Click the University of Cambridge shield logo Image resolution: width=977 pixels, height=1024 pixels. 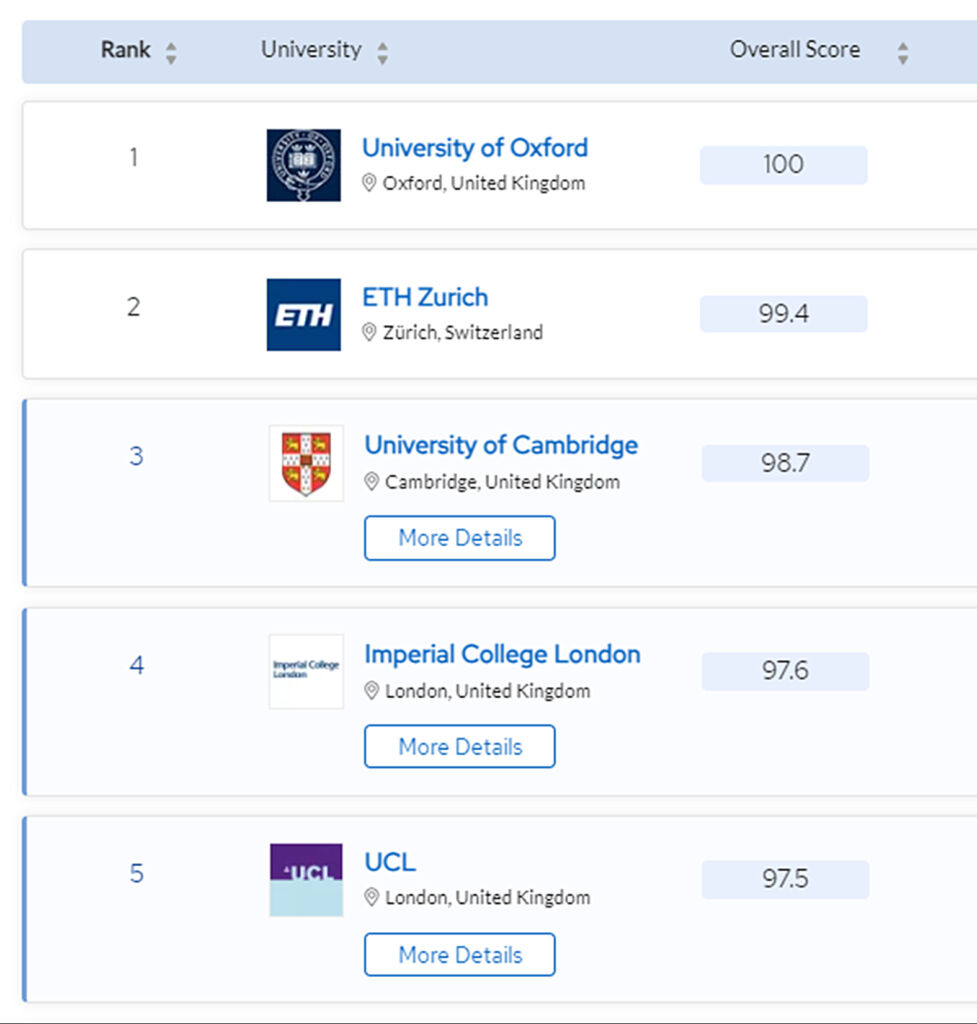[x=306, y=463]
